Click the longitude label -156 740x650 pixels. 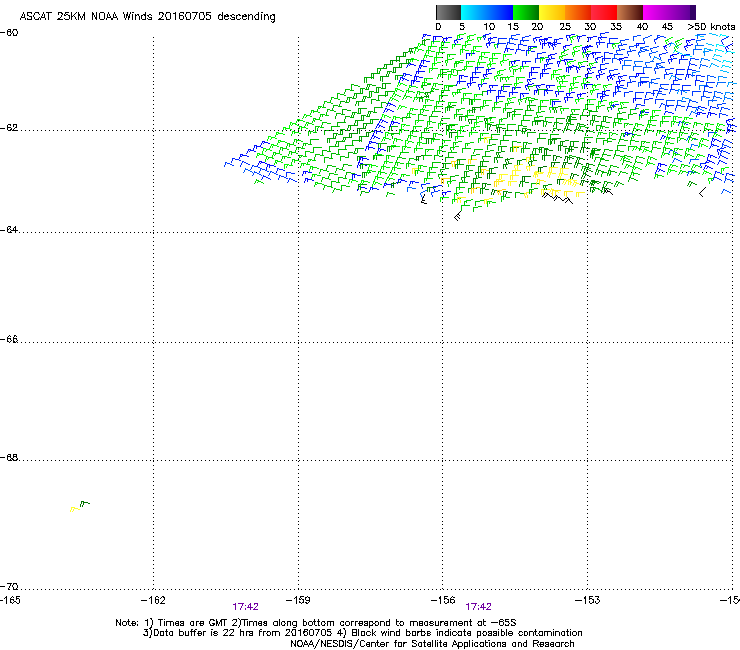443,600
